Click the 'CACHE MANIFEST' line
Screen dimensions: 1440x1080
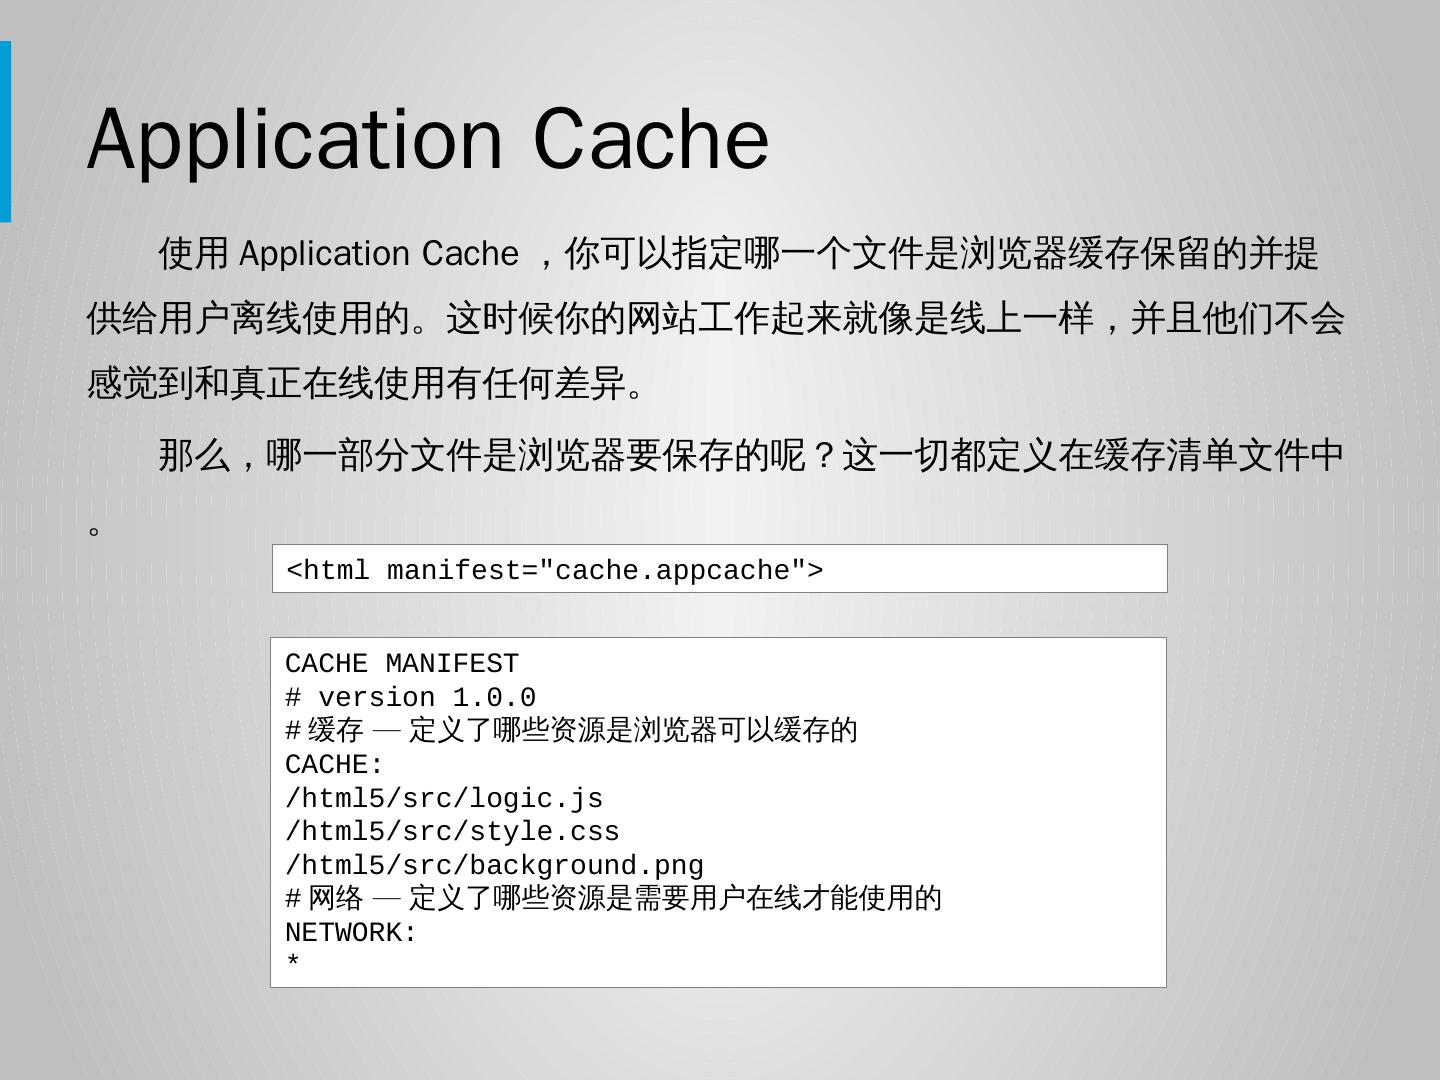click(402, 664)
